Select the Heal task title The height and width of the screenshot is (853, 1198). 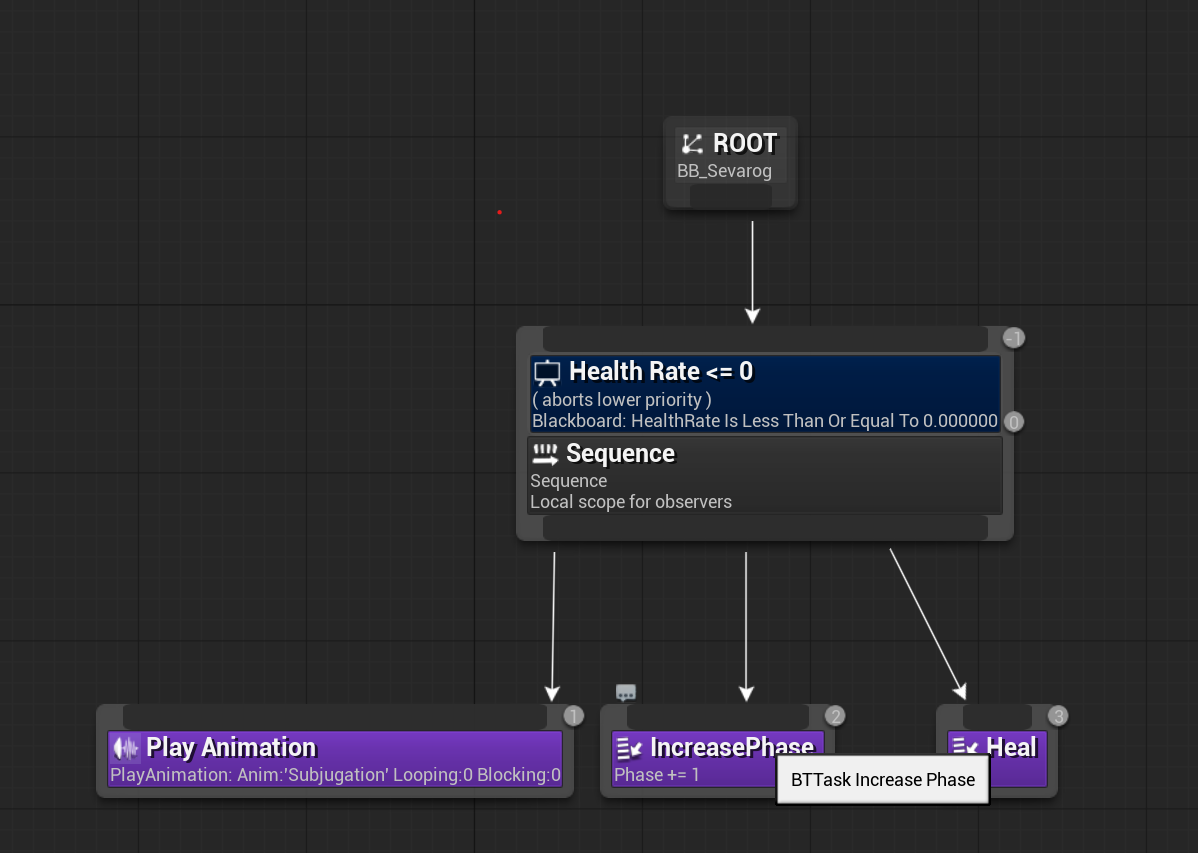pyautogui.click(x=1012, y=747)
